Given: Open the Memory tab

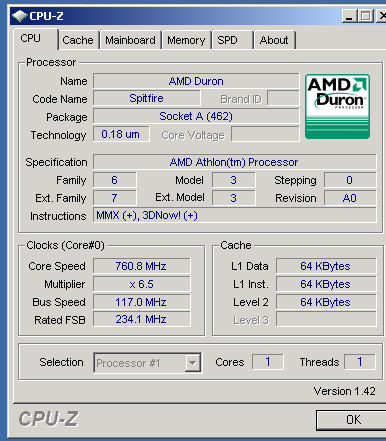Looking at the screenshot, I should point(186,40).
